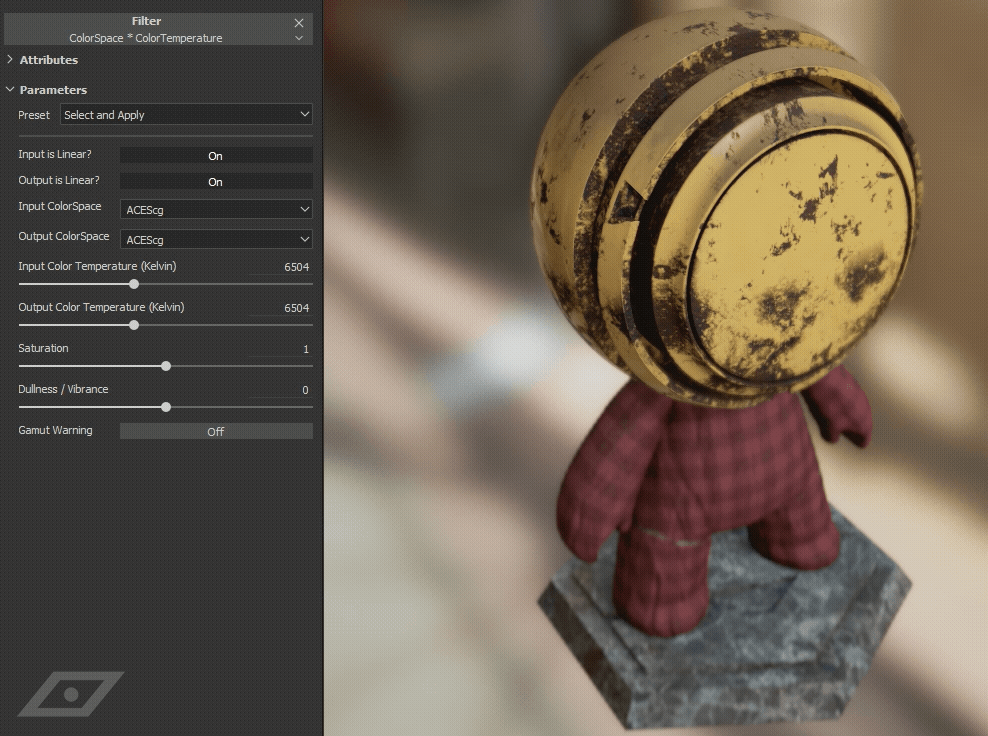988x736 pixels.
Task: Click the Gamut Warning label
Action: pyautogui.click(x=55, y=430)
